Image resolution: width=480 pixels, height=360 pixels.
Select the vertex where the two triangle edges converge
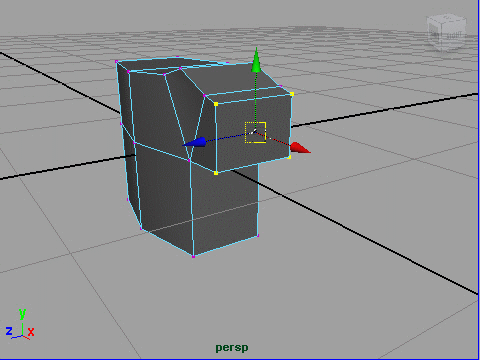(x=189, y=161)
